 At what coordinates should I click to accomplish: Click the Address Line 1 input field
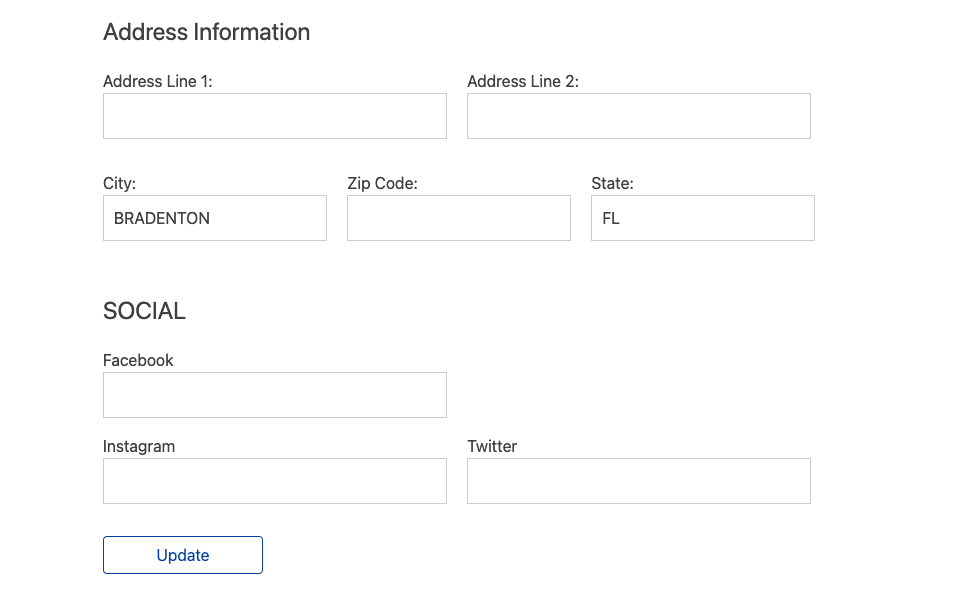[x=274, y=115]
